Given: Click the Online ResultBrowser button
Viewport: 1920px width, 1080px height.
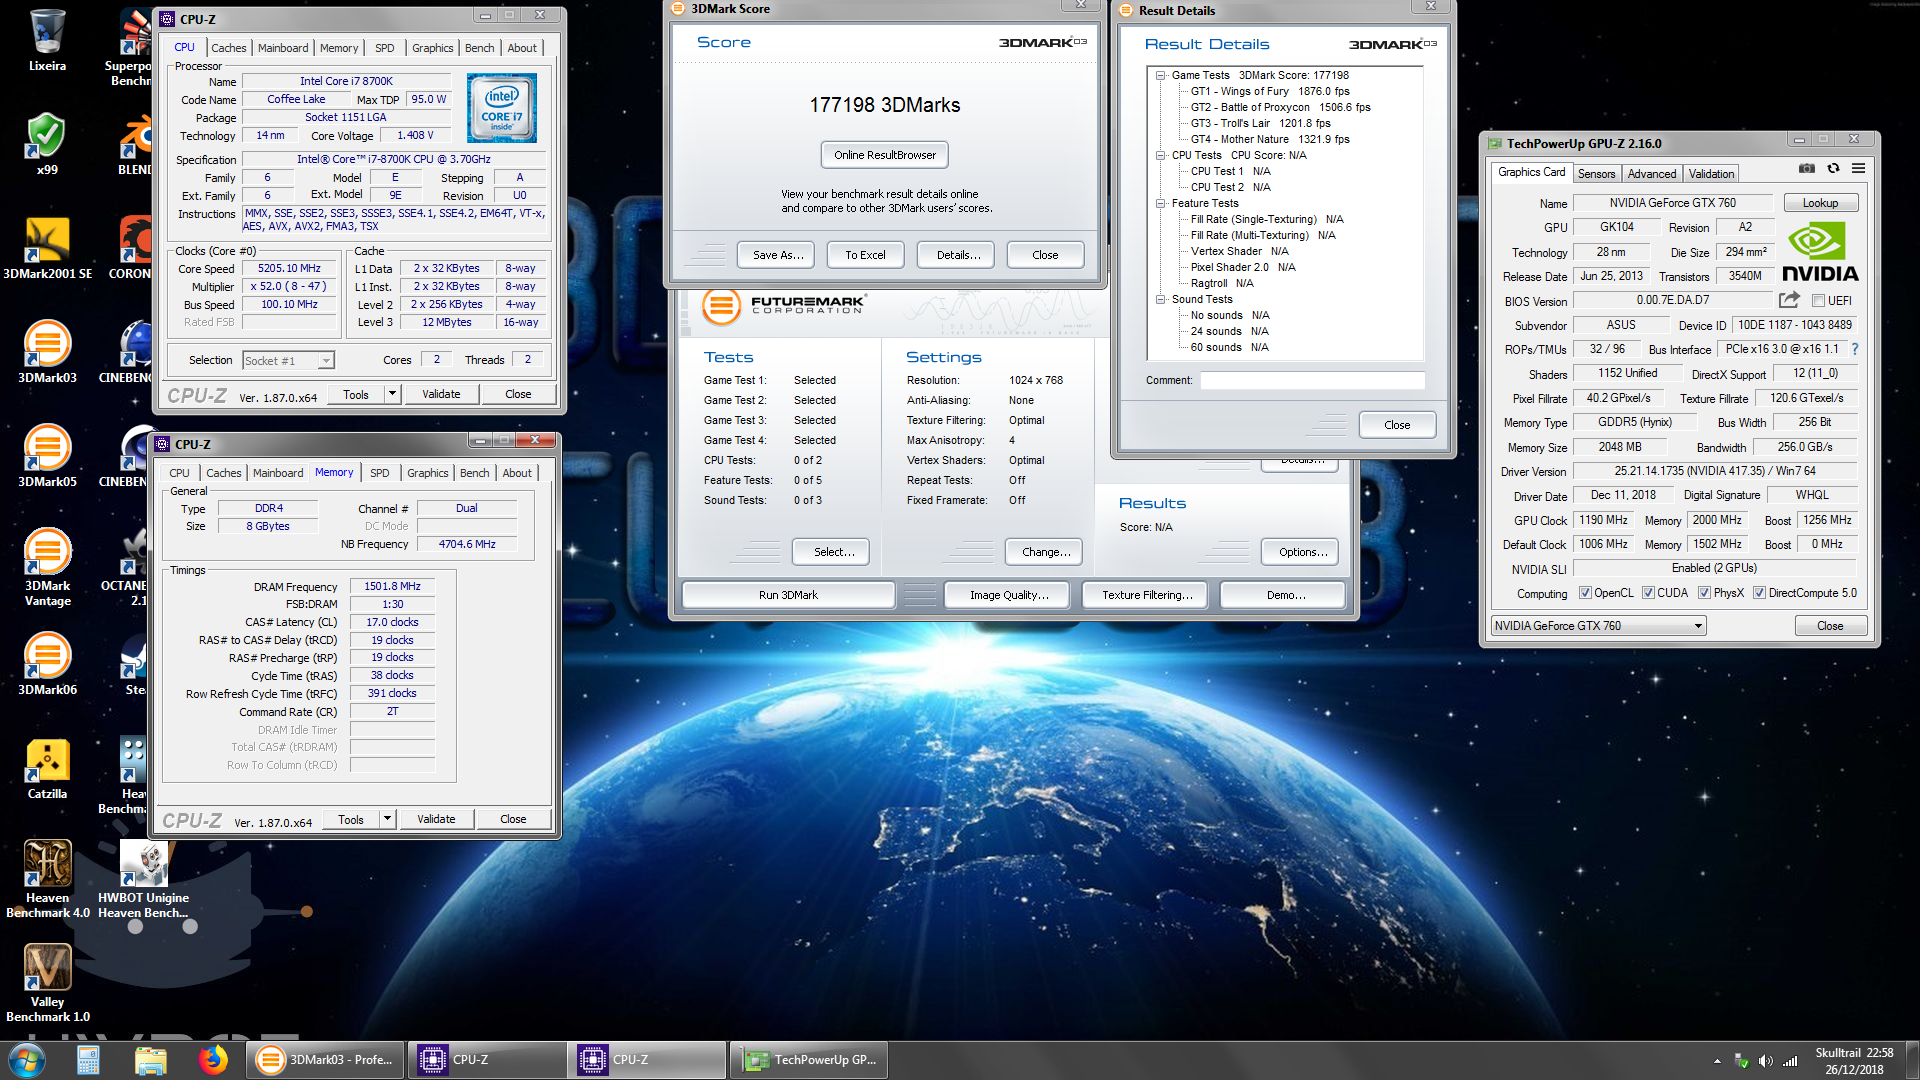Looking at the screenshot, I should point(885,155).
